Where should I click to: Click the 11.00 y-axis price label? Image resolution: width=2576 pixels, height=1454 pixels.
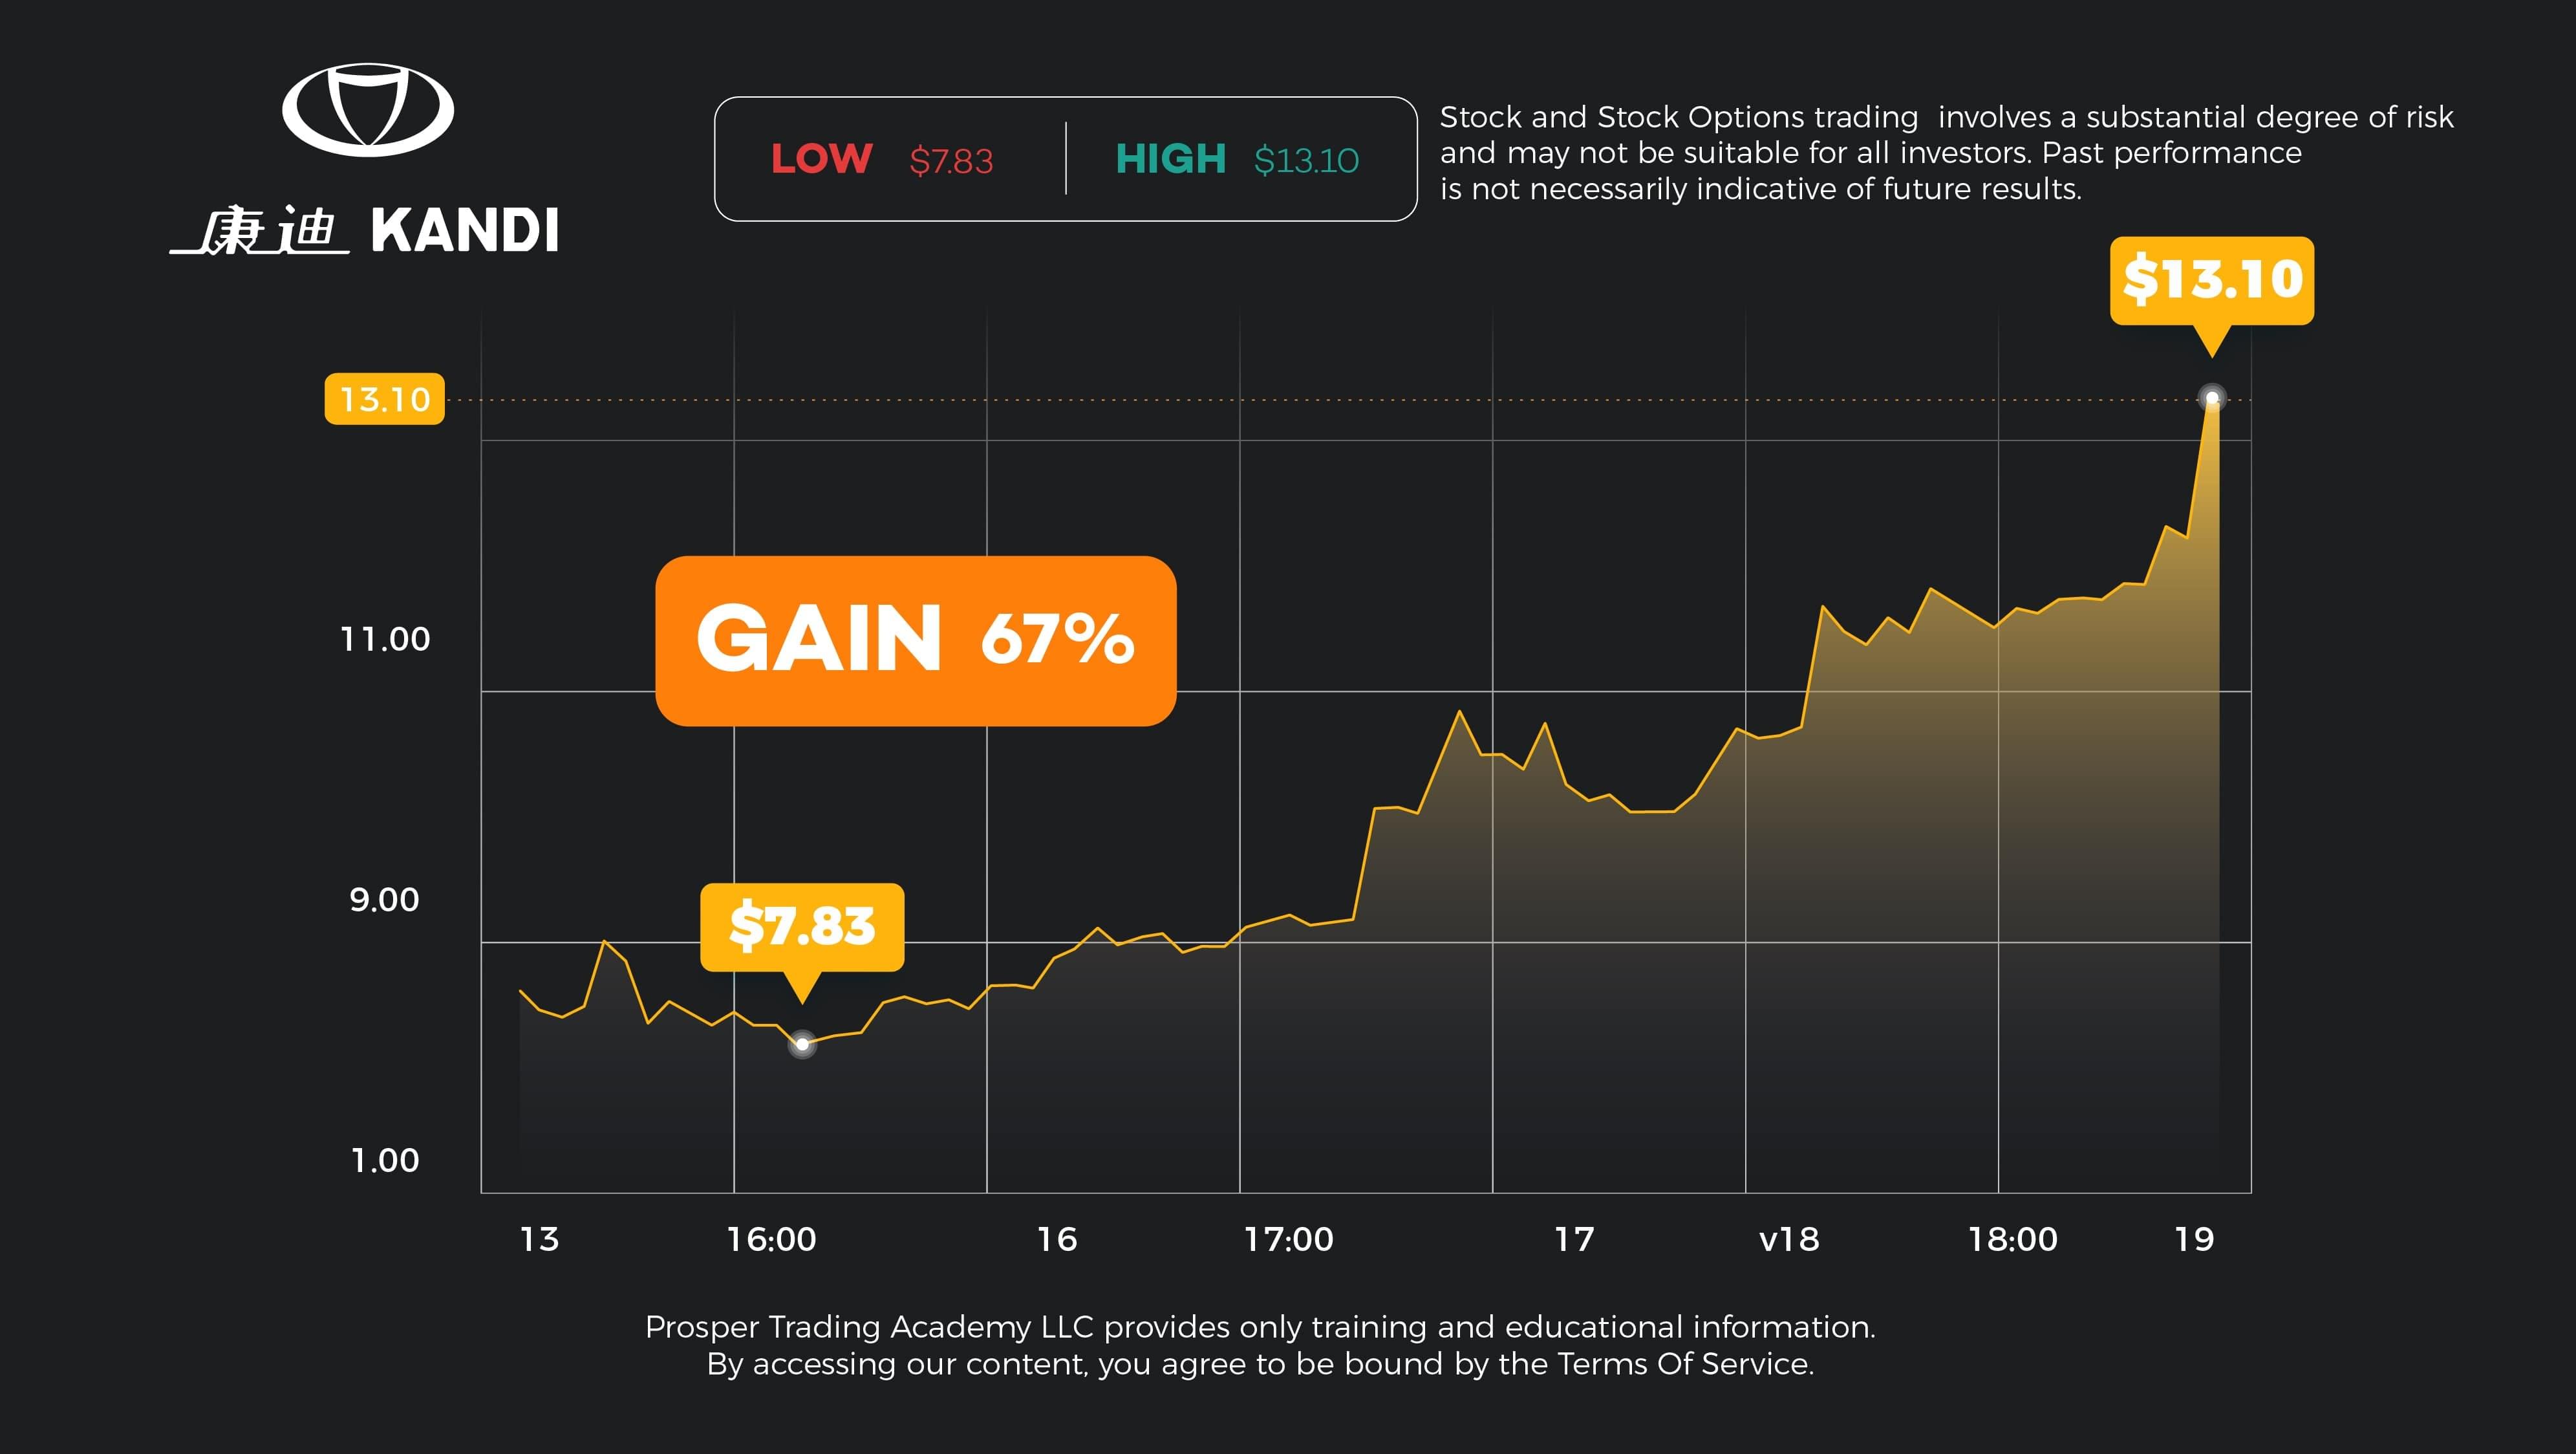(385, 639)
